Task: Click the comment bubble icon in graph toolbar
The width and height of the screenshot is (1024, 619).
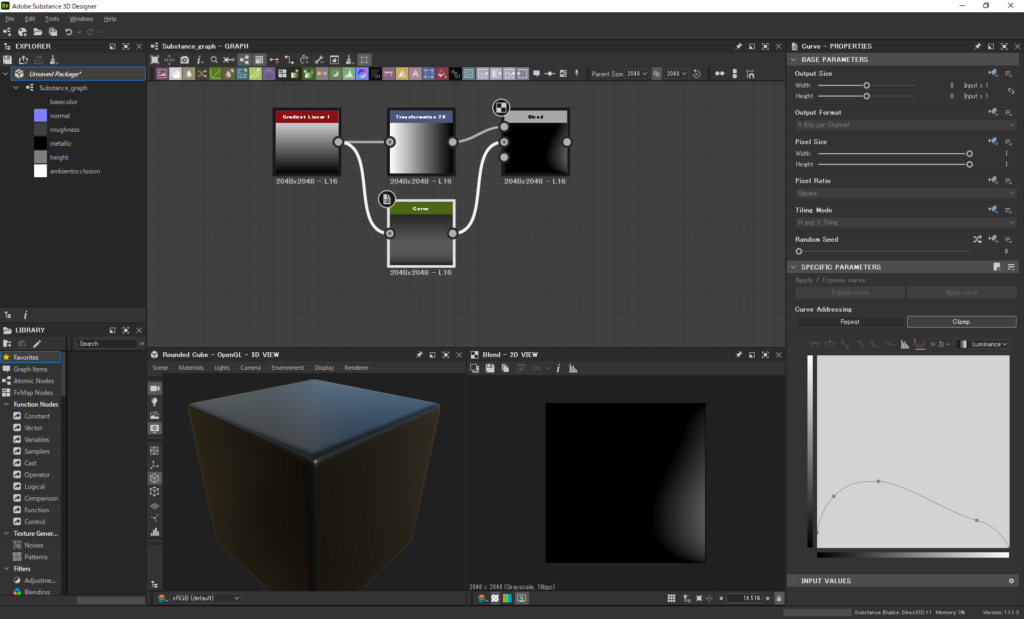Action: [536, 74]
